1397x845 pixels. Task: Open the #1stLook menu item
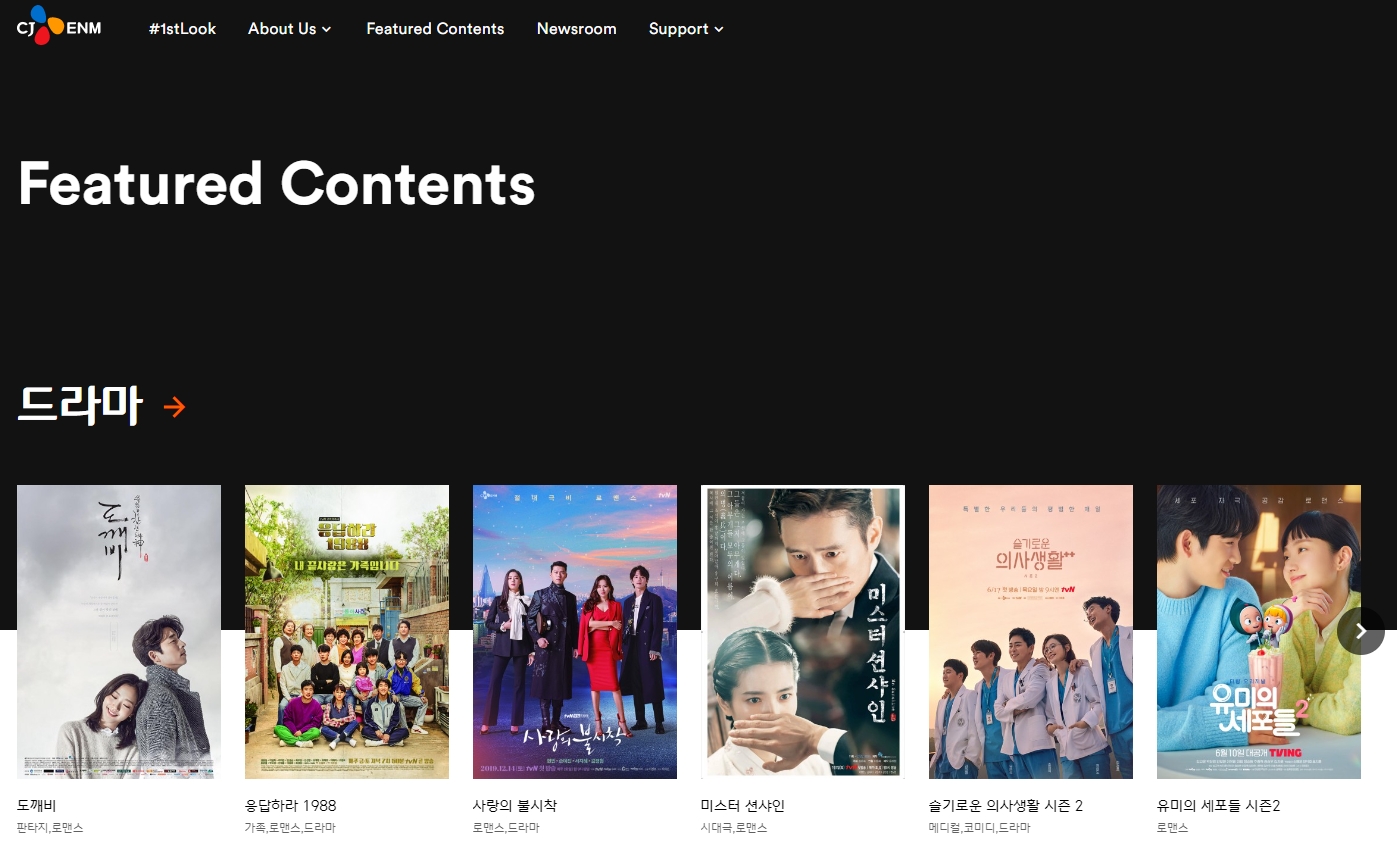click(x=182, y=29)
